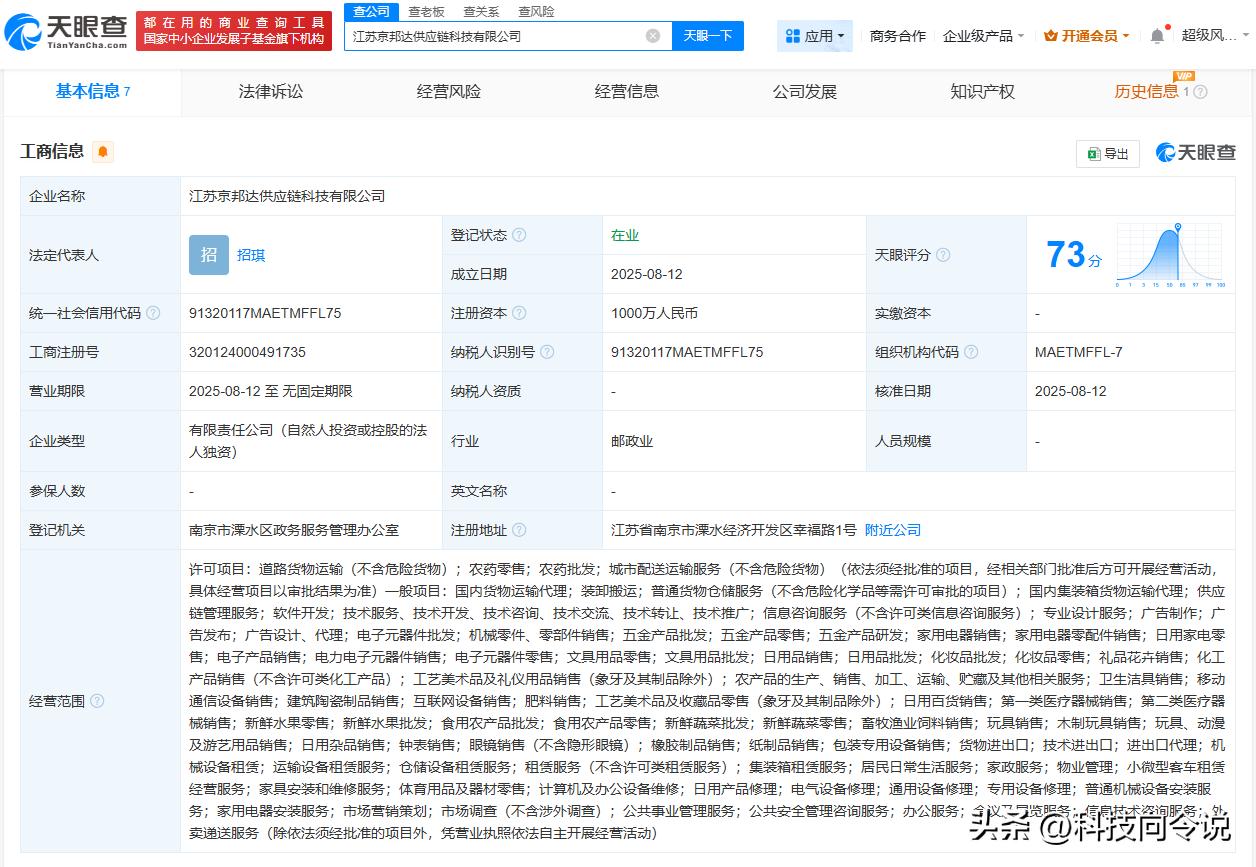Switch to the 查风险 search tab

(x=536, y=11)
